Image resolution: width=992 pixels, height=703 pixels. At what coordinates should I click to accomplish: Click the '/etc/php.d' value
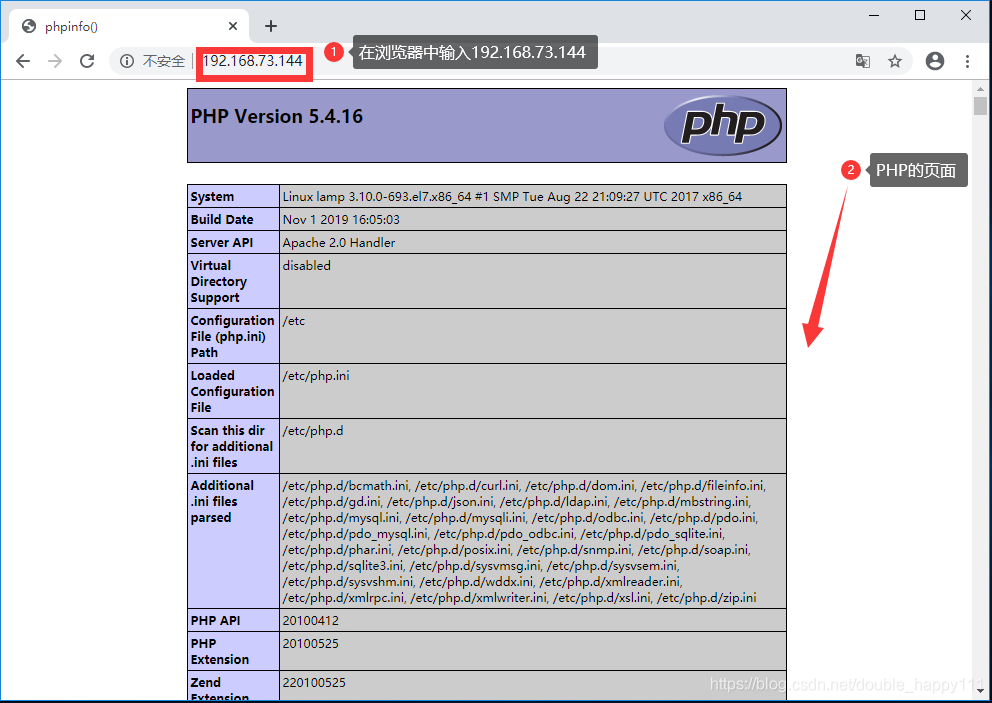(x=313, y=431)
